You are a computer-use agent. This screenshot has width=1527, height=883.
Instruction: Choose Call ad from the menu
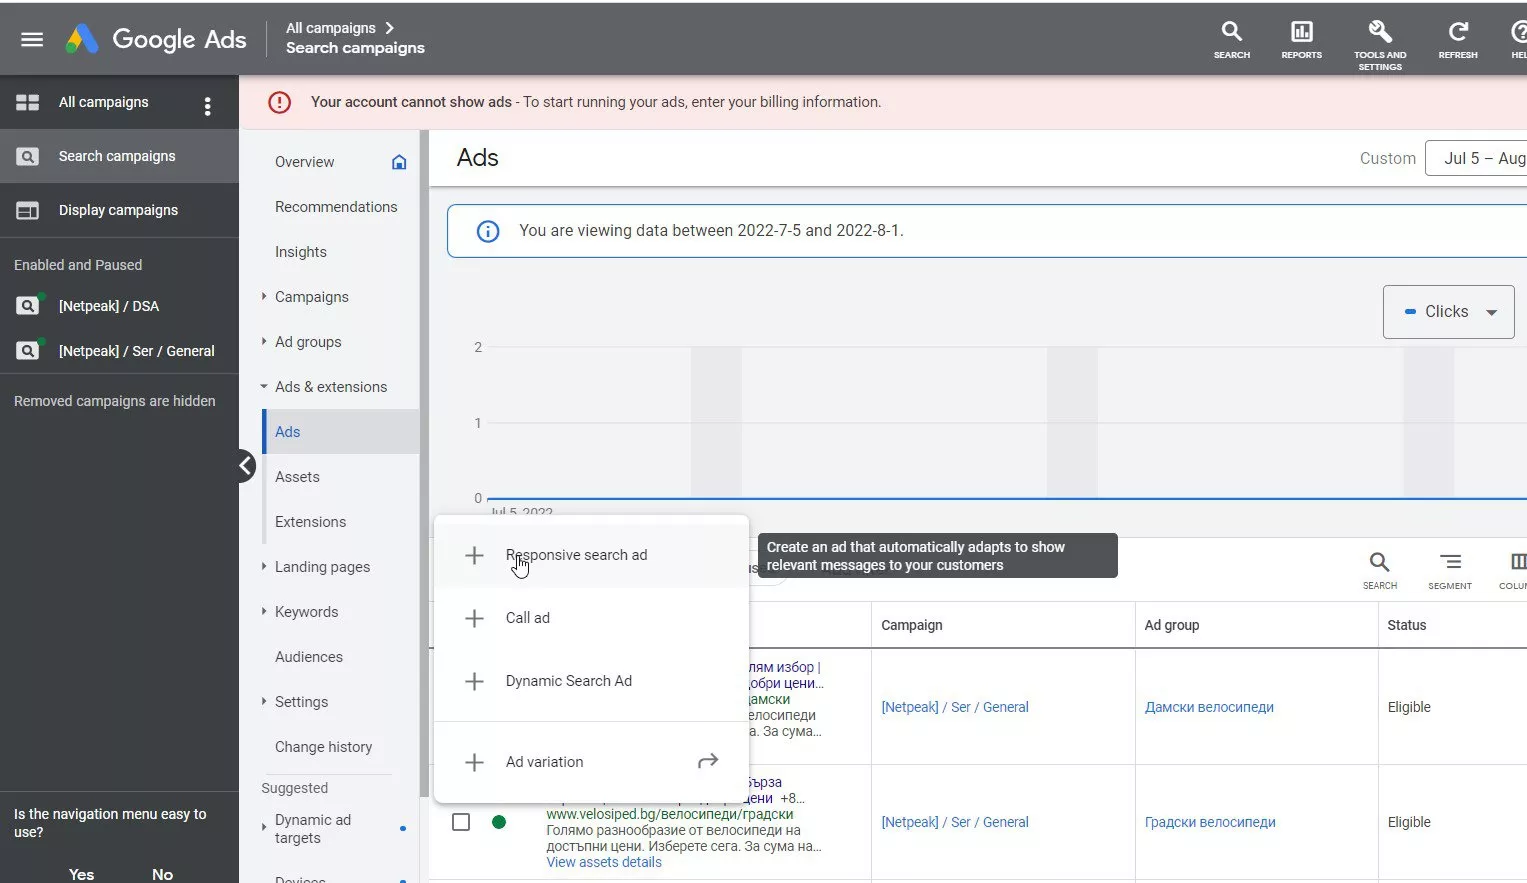click(x=591, y=618)
